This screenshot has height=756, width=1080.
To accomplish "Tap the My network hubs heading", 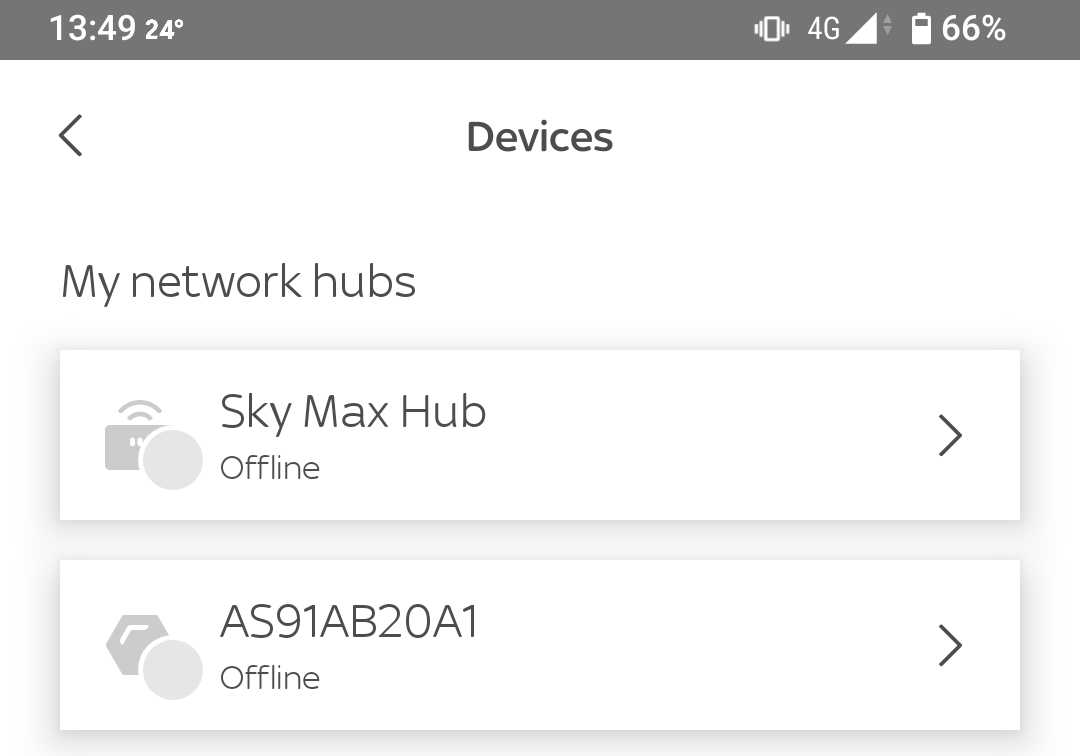I will tap(238, 281).
